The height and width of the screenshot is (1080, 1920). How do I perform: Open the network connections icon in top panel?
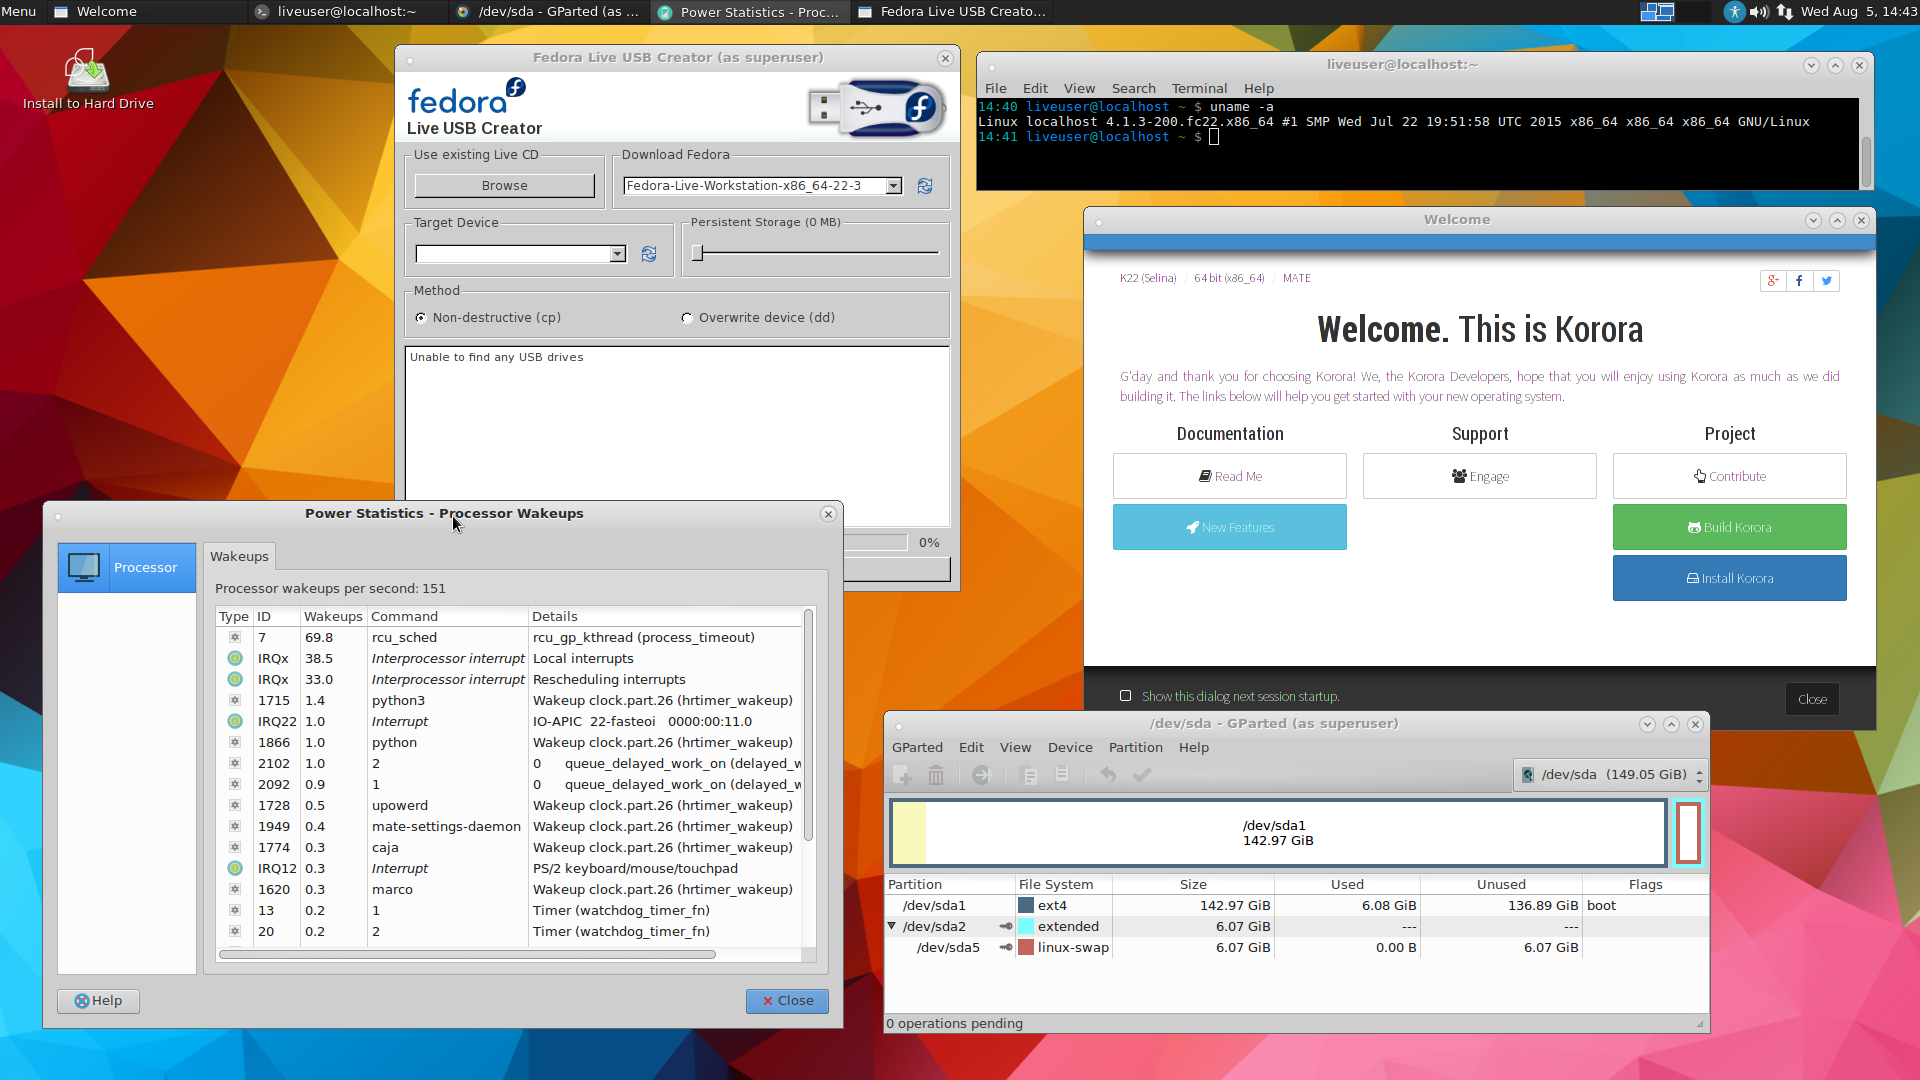pos(1785,12)
